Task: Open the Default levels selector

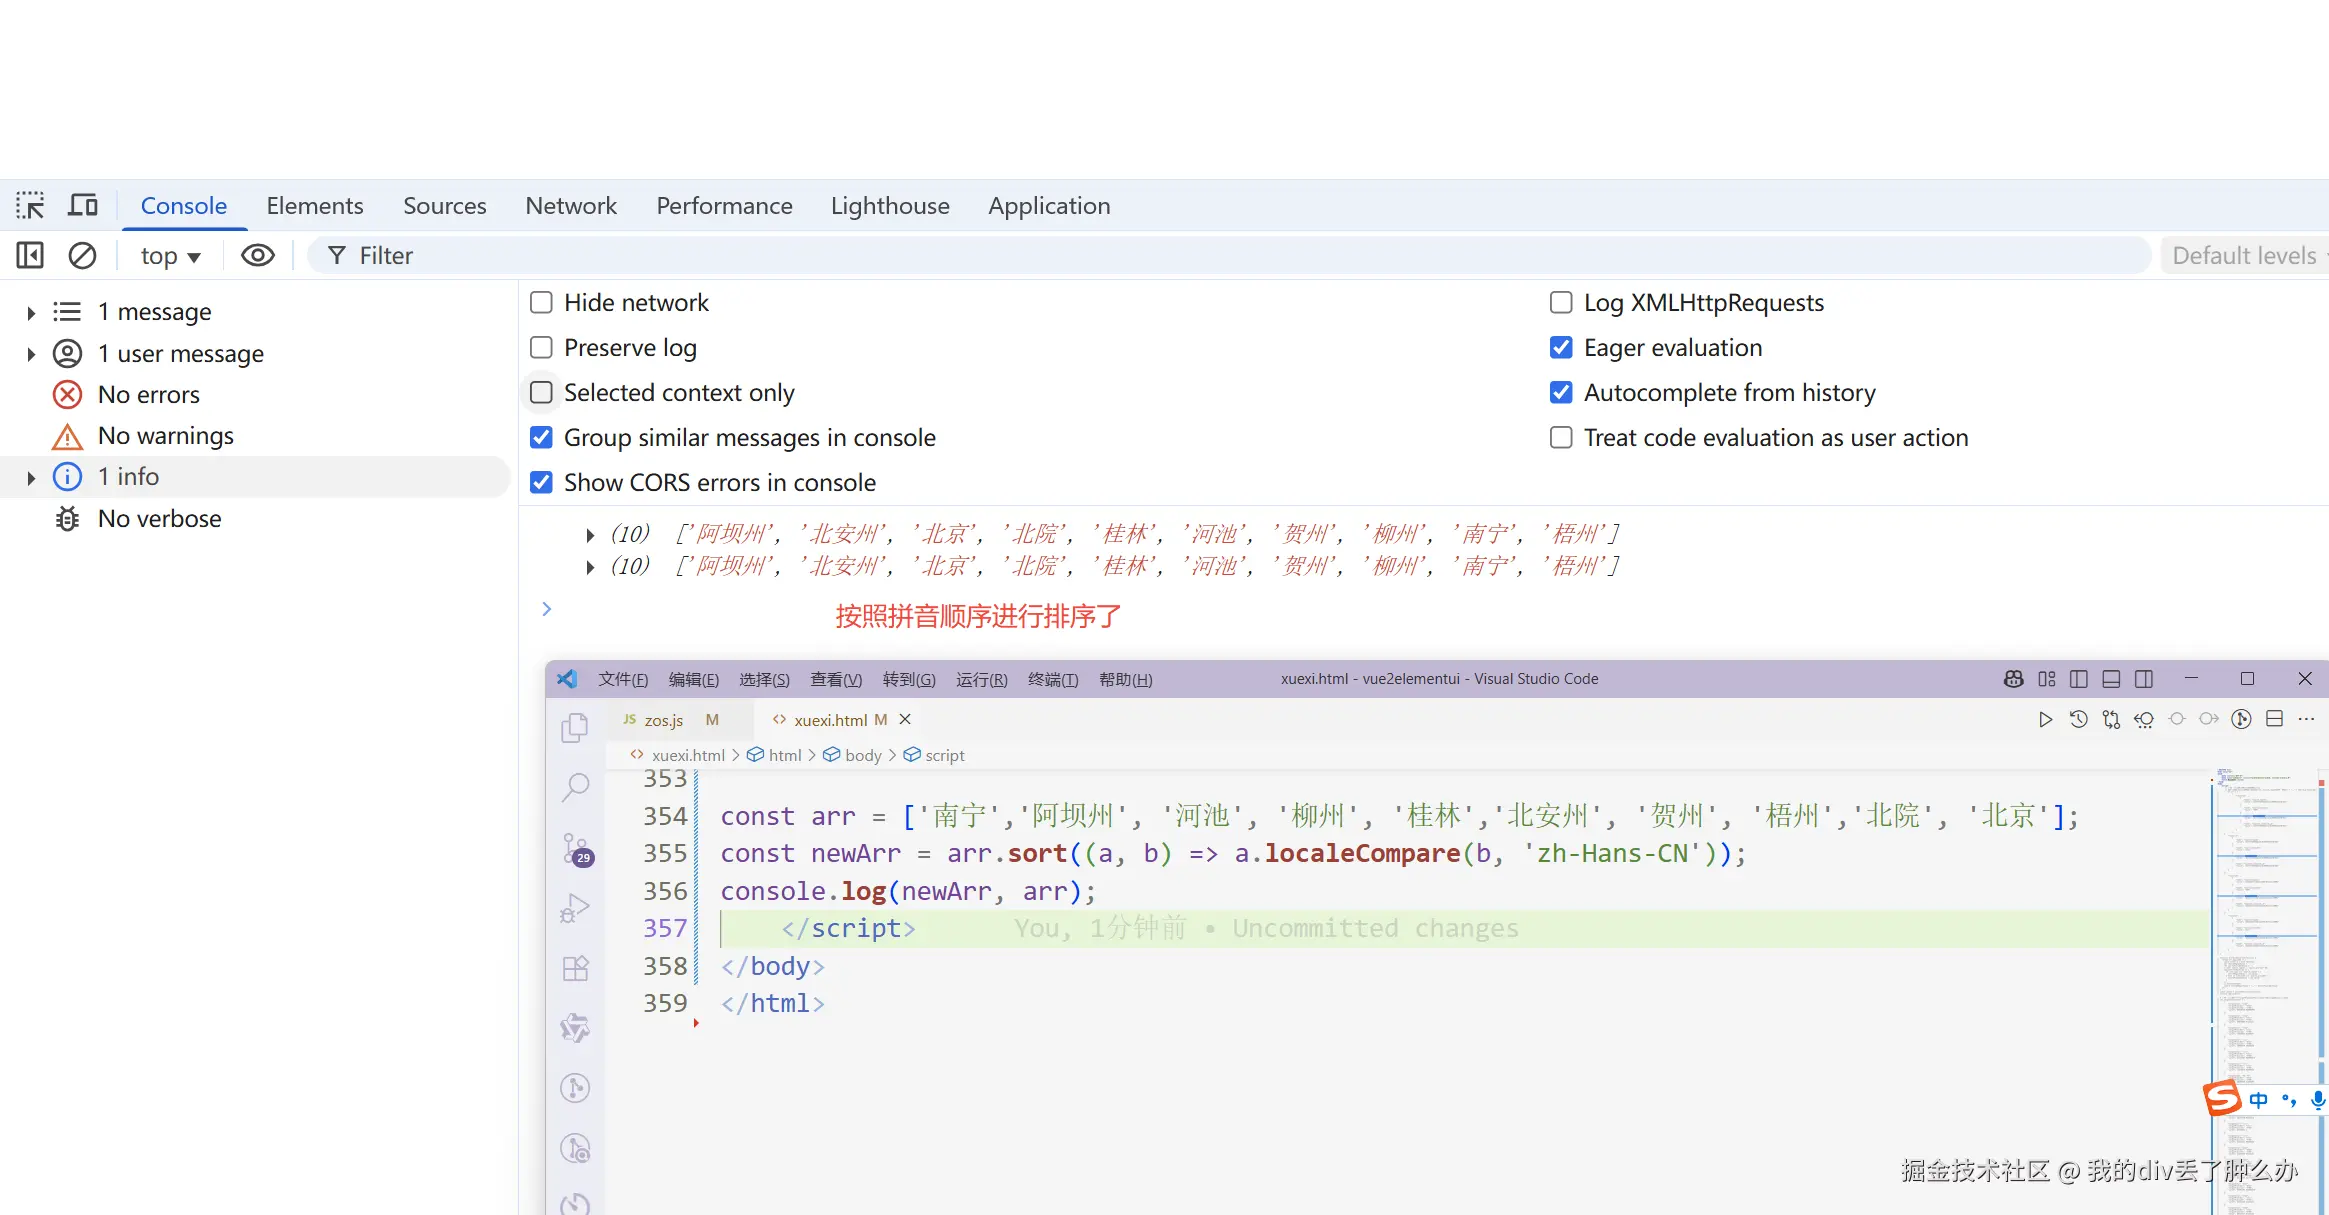Action: click(x=2245, y=256)
